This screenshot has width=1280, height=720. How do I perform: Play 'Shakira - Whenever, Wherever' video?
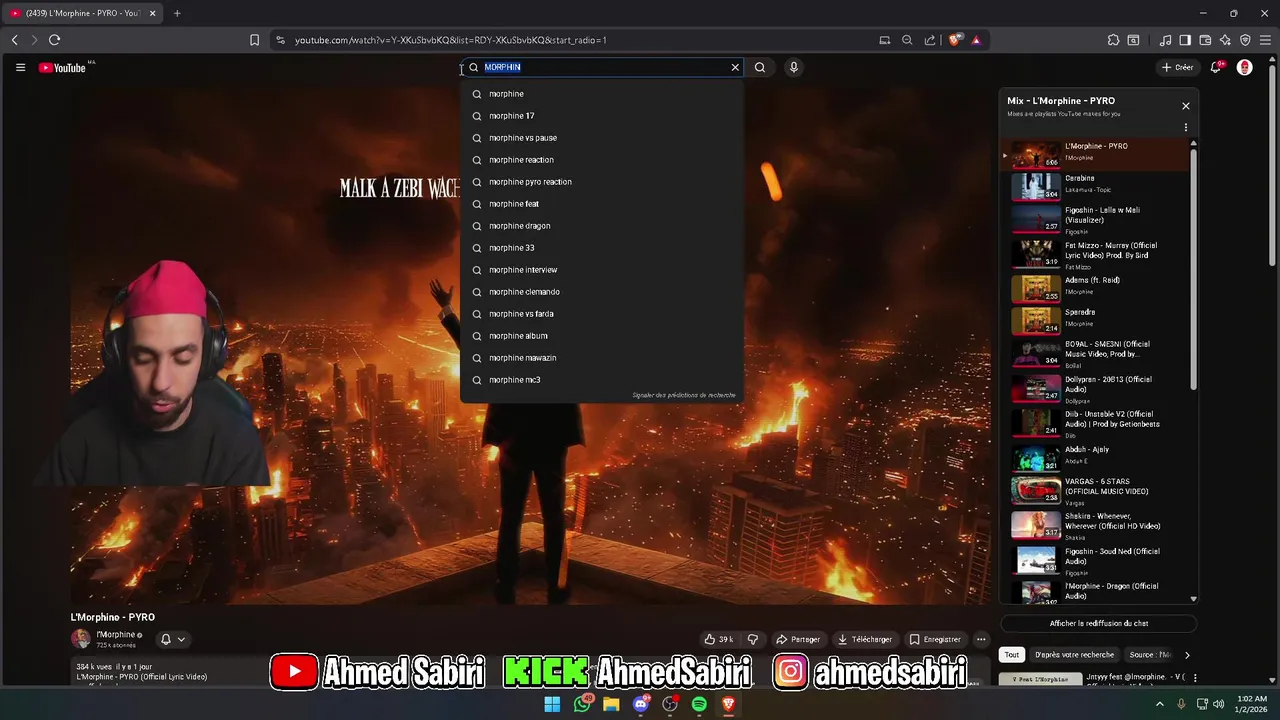pyautogui.click(x=1097, y=524)
